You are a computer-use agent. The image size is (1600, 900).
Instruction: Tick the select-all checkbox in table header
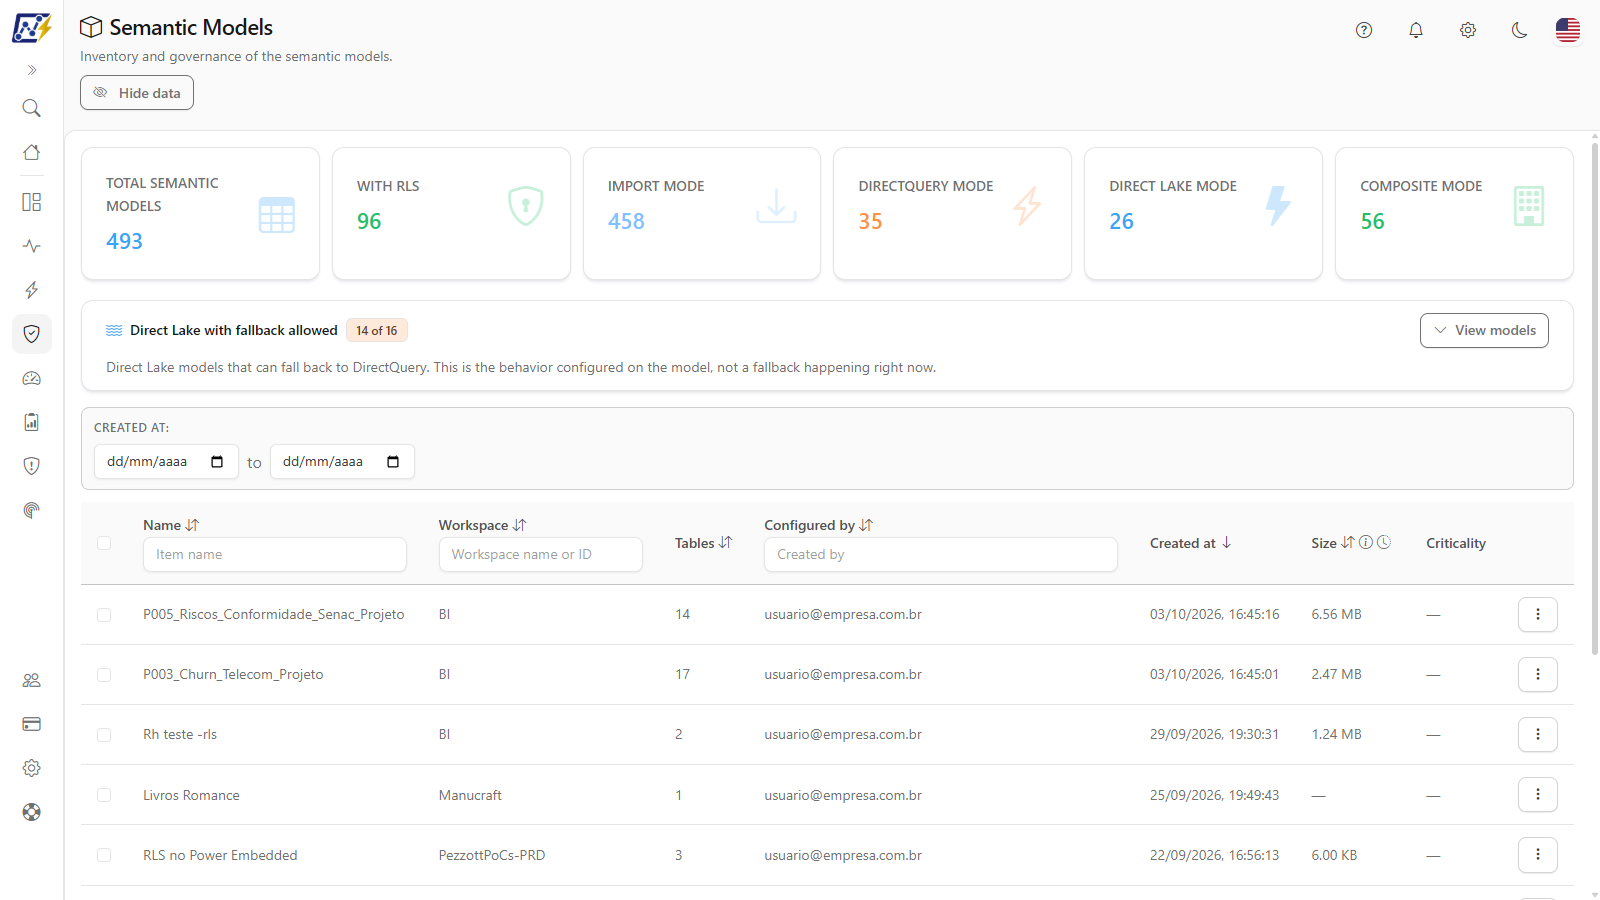tap(104, 543)
